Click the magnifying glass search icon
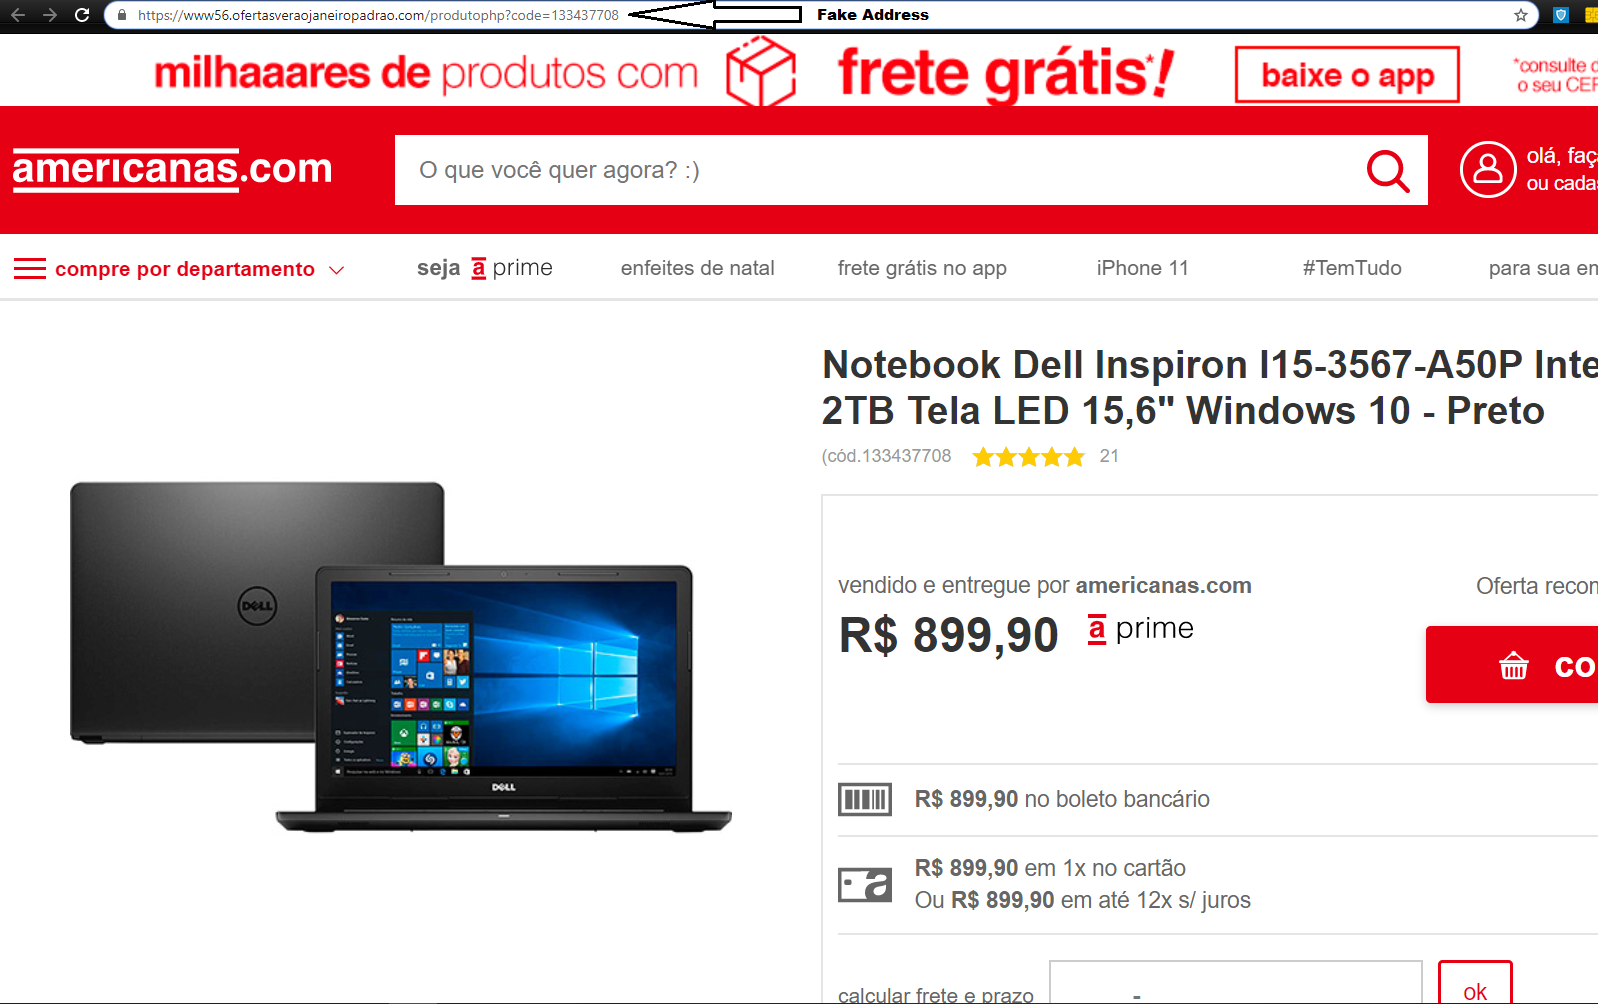The height and width of the screenshot is (1004, 1598). pyautogui.click(x=1388, y=171)
